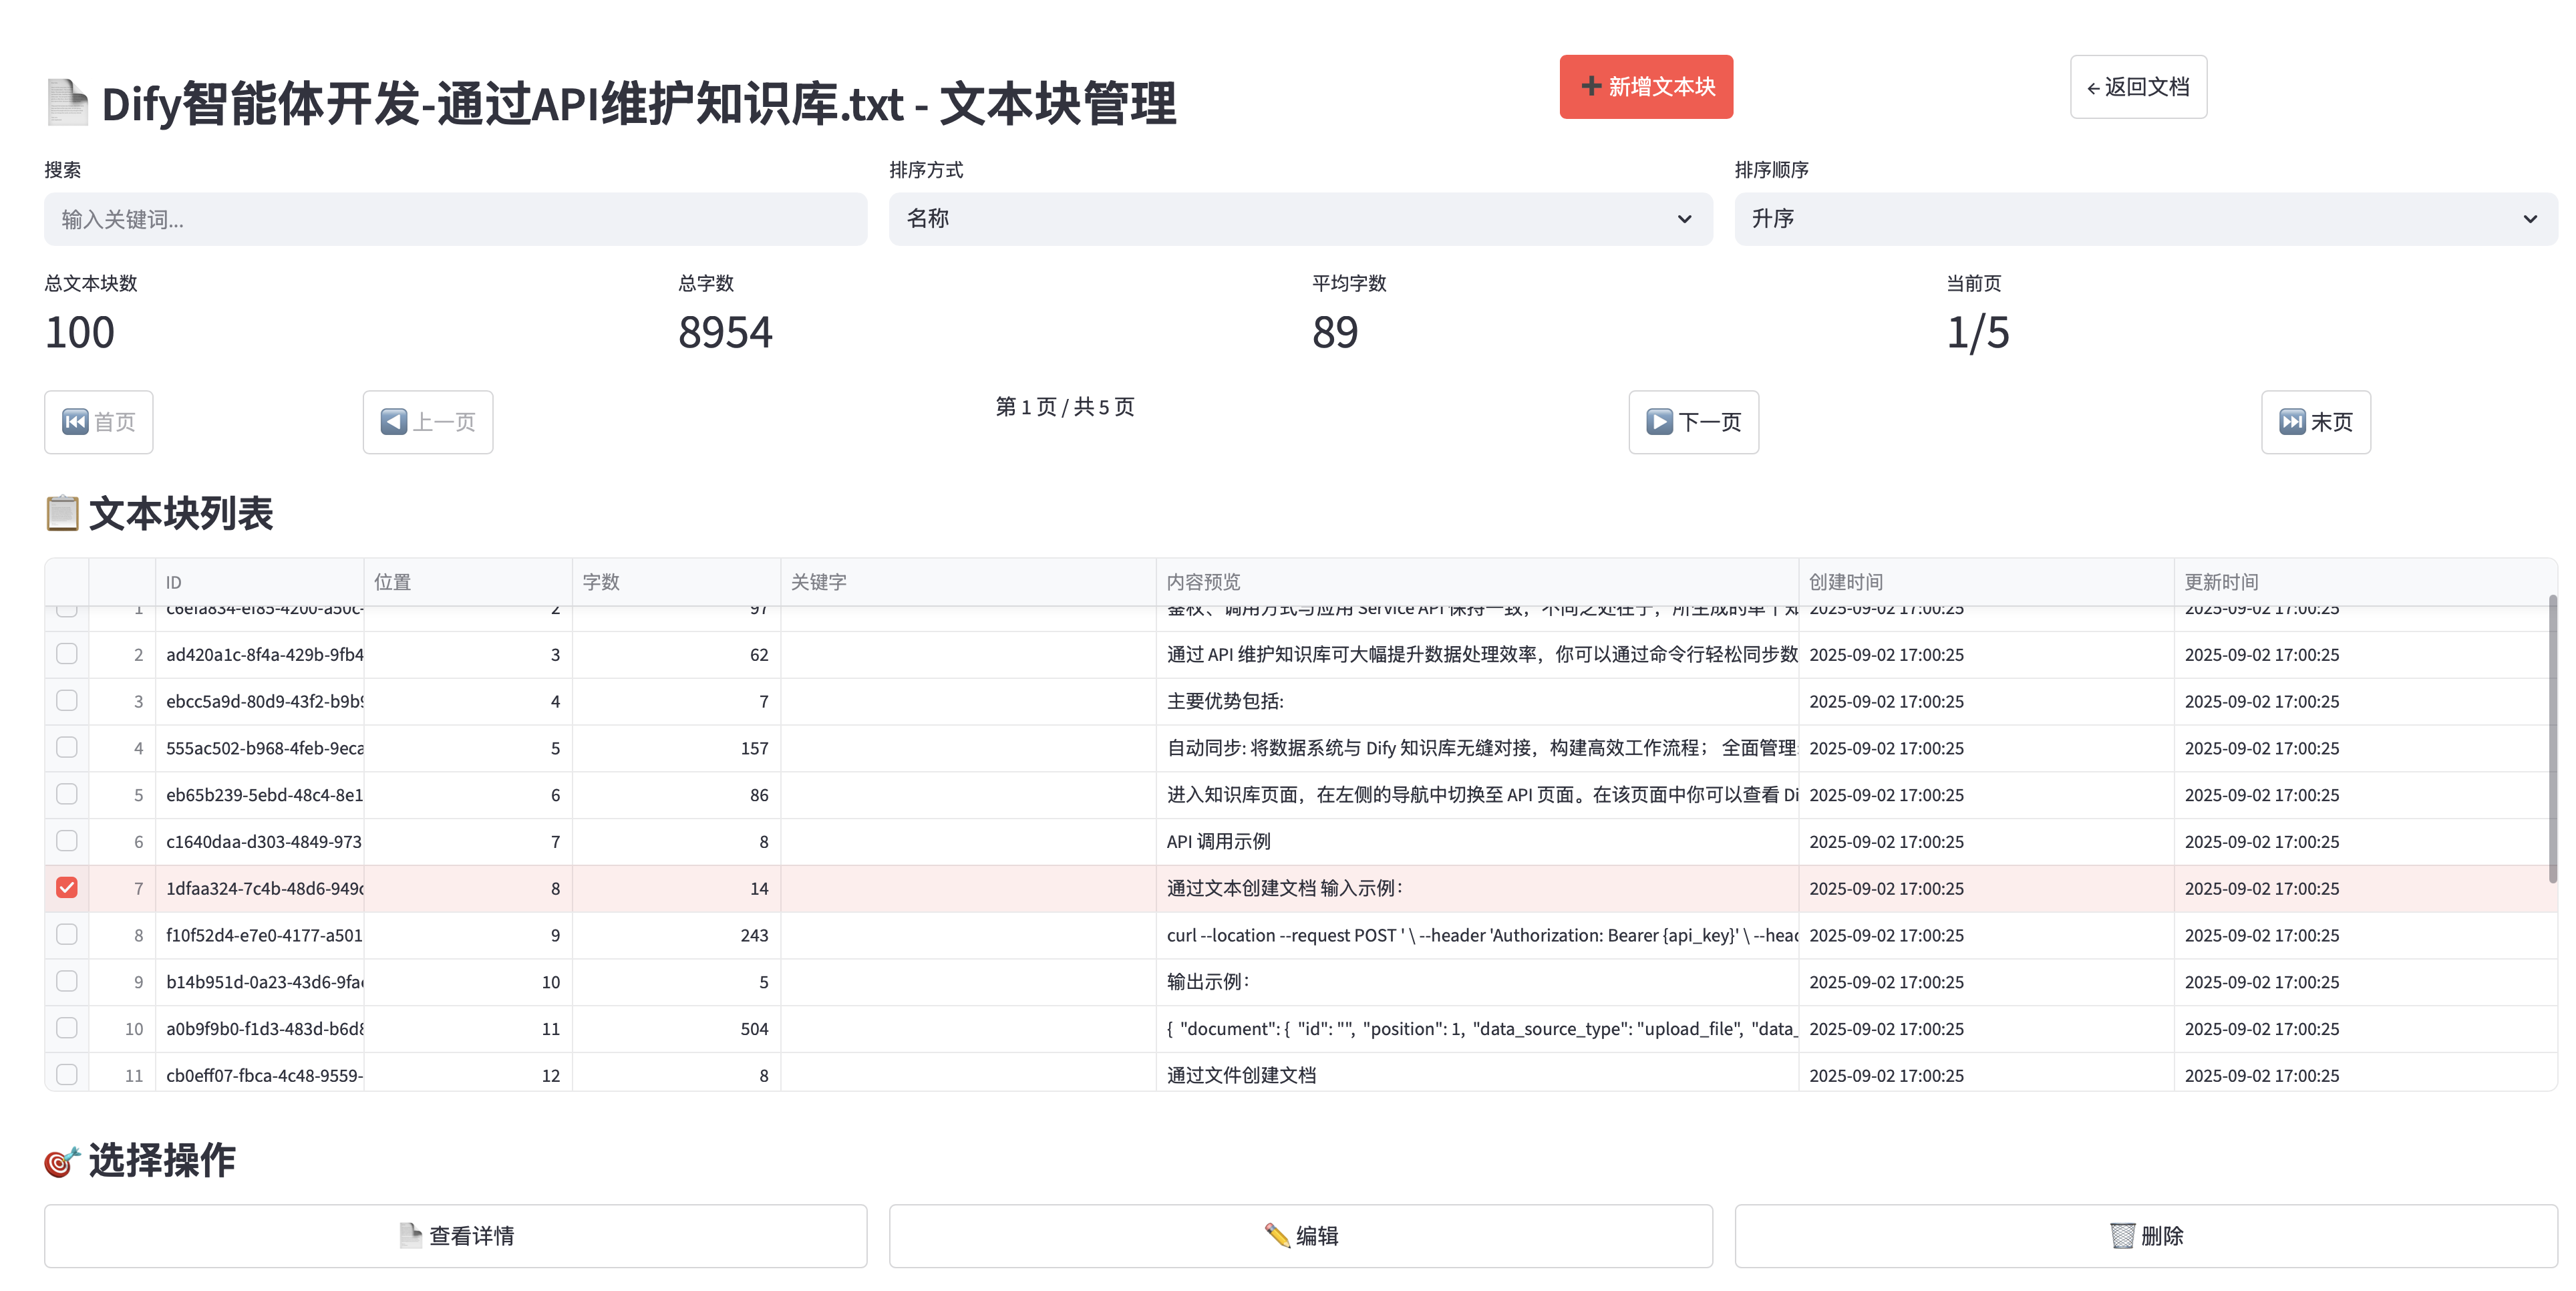The height and width of the screenshot is (1291, 2576).
Task: Click the 输出示例 preview cell
Action: tap(1477, 982)
